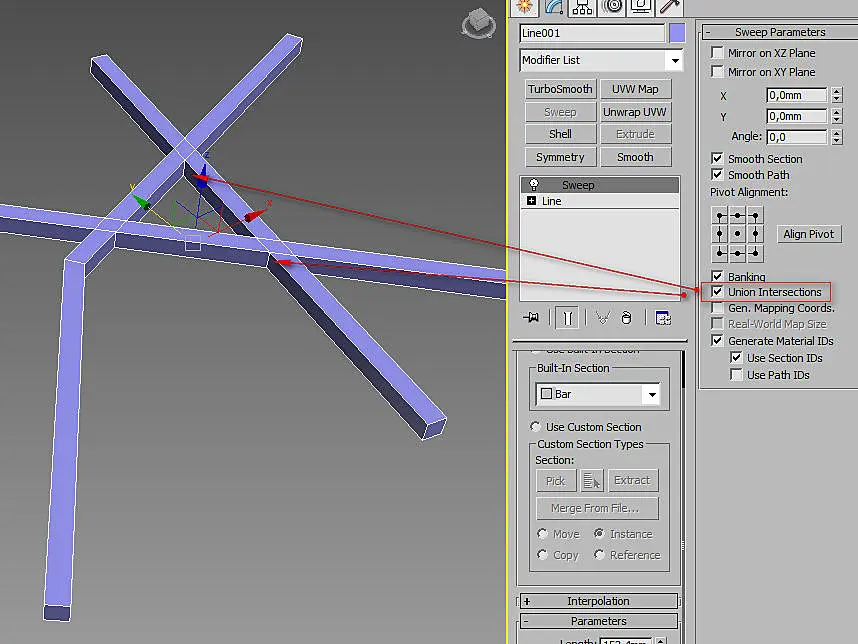Uncheck Smooth Section checkbox

coord(717,158)
